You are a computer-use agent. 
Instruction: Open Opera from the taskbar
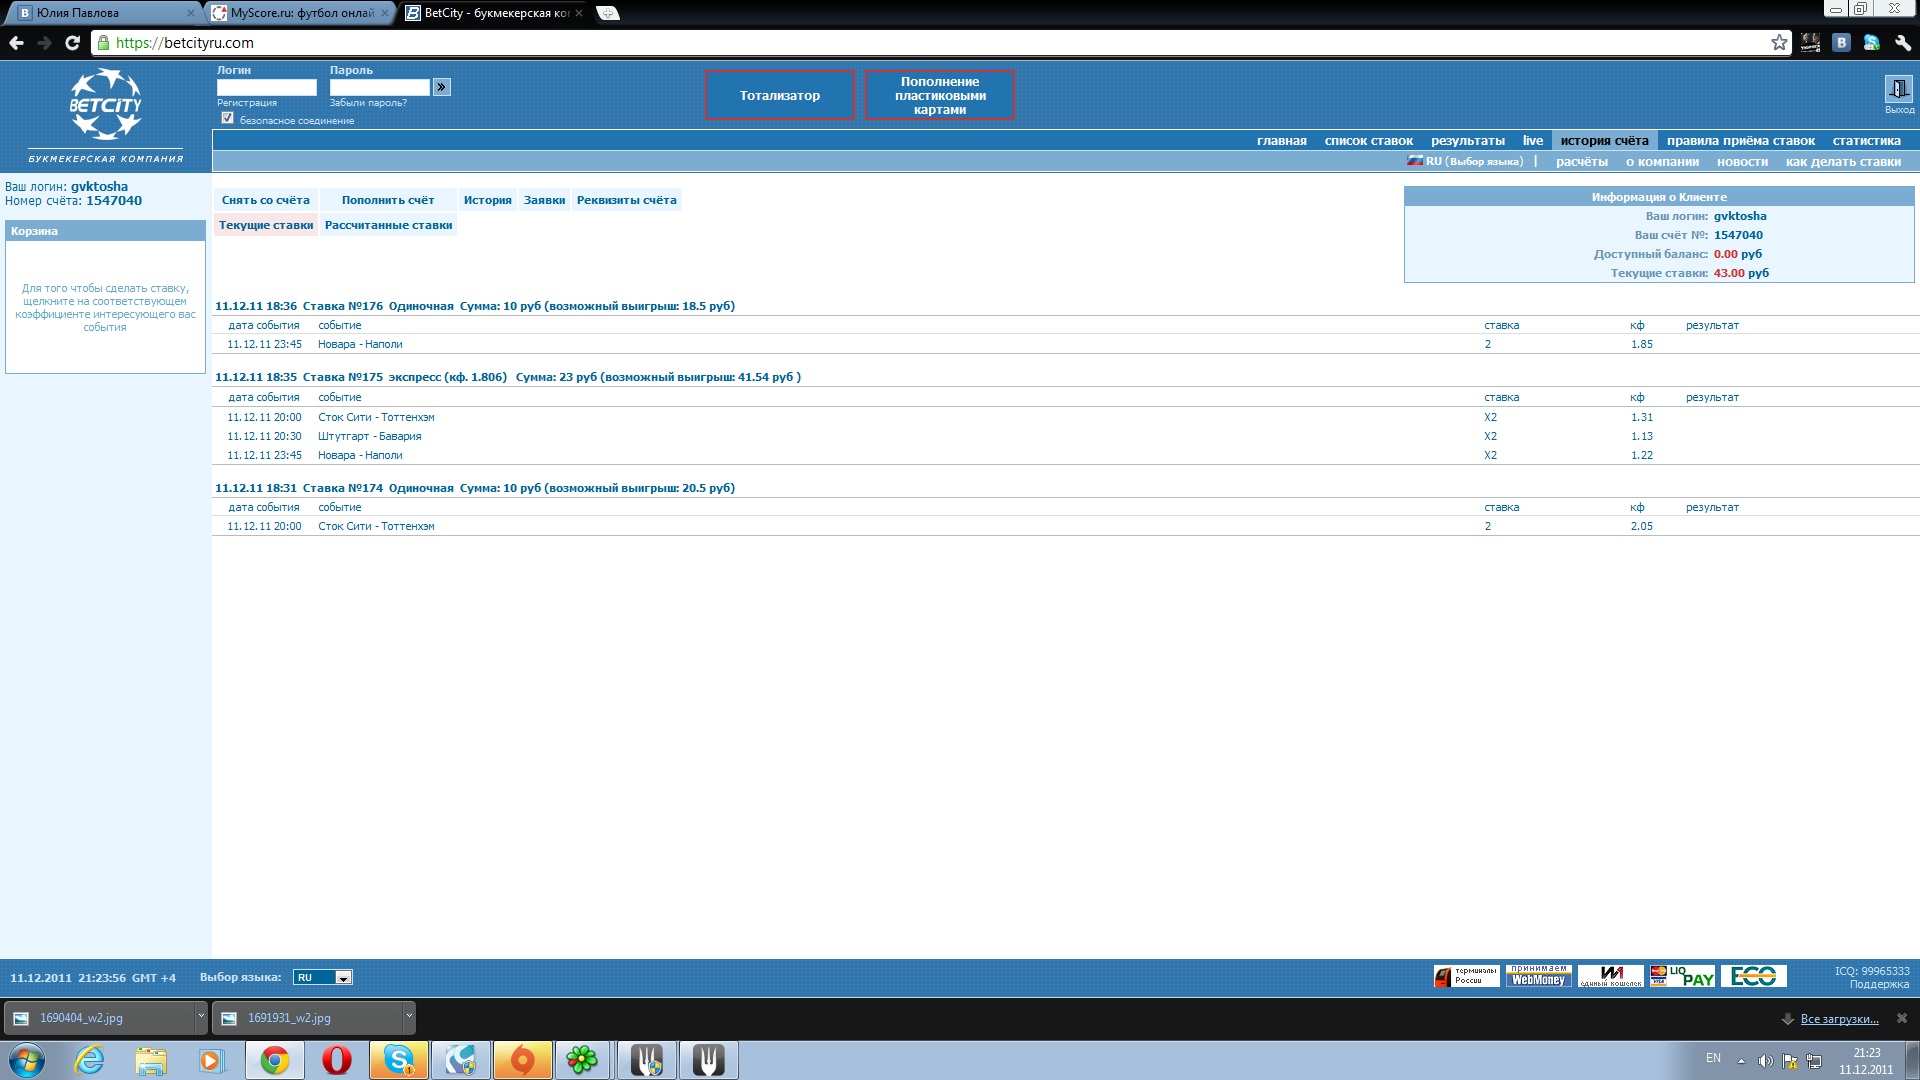[337, 1060]
